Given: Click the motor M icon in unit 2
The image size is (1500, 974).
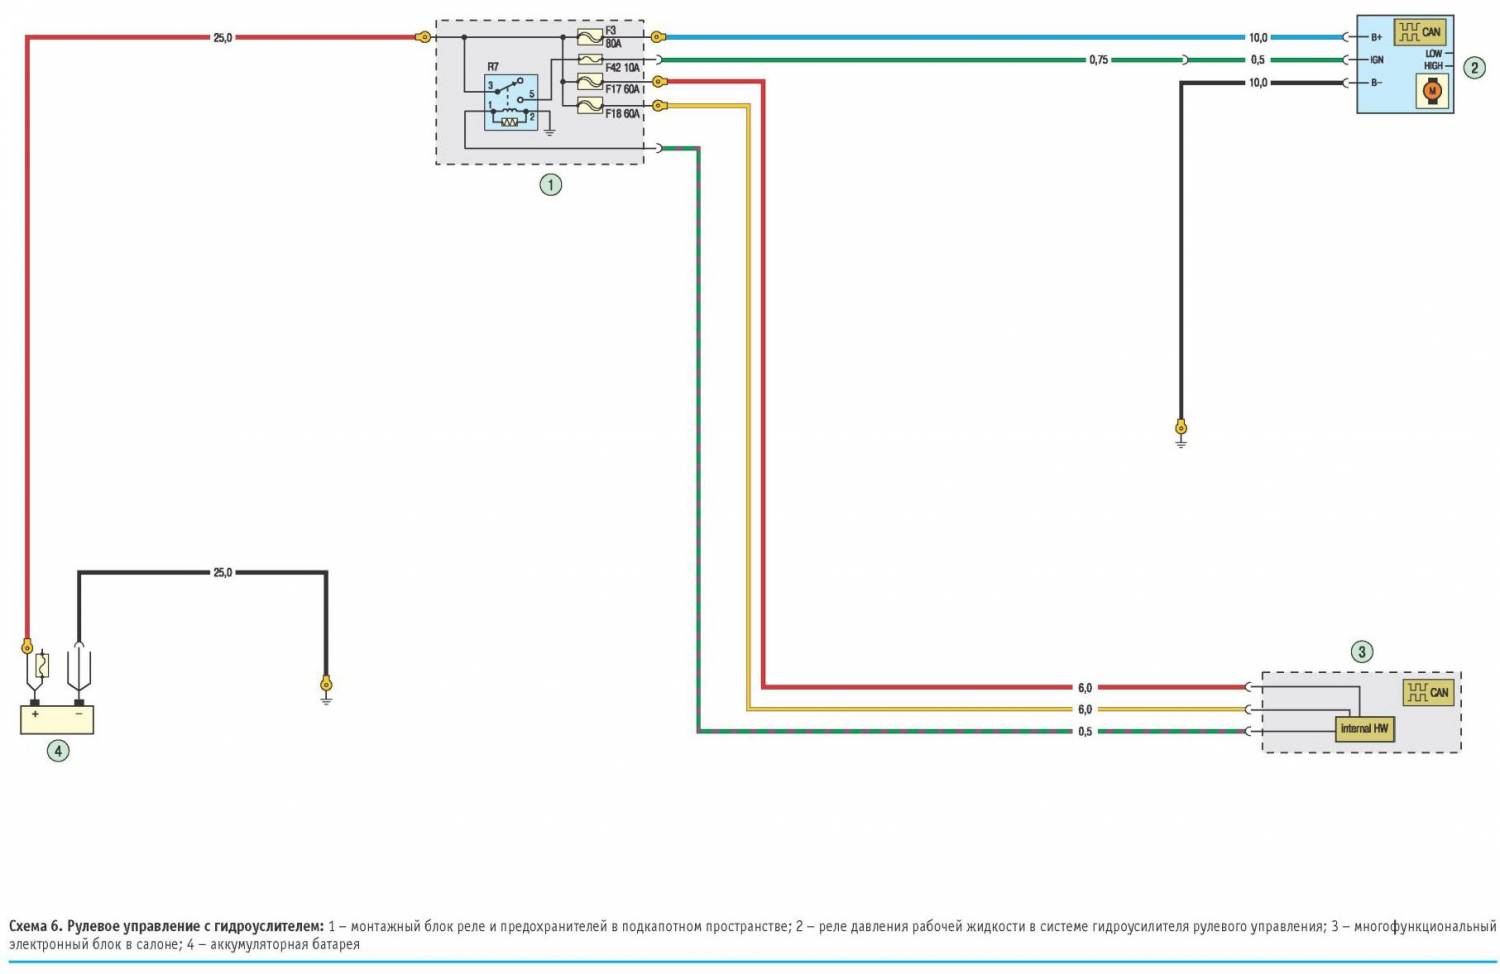Looking at the screenshot, I should click(x=1431, y=91).
